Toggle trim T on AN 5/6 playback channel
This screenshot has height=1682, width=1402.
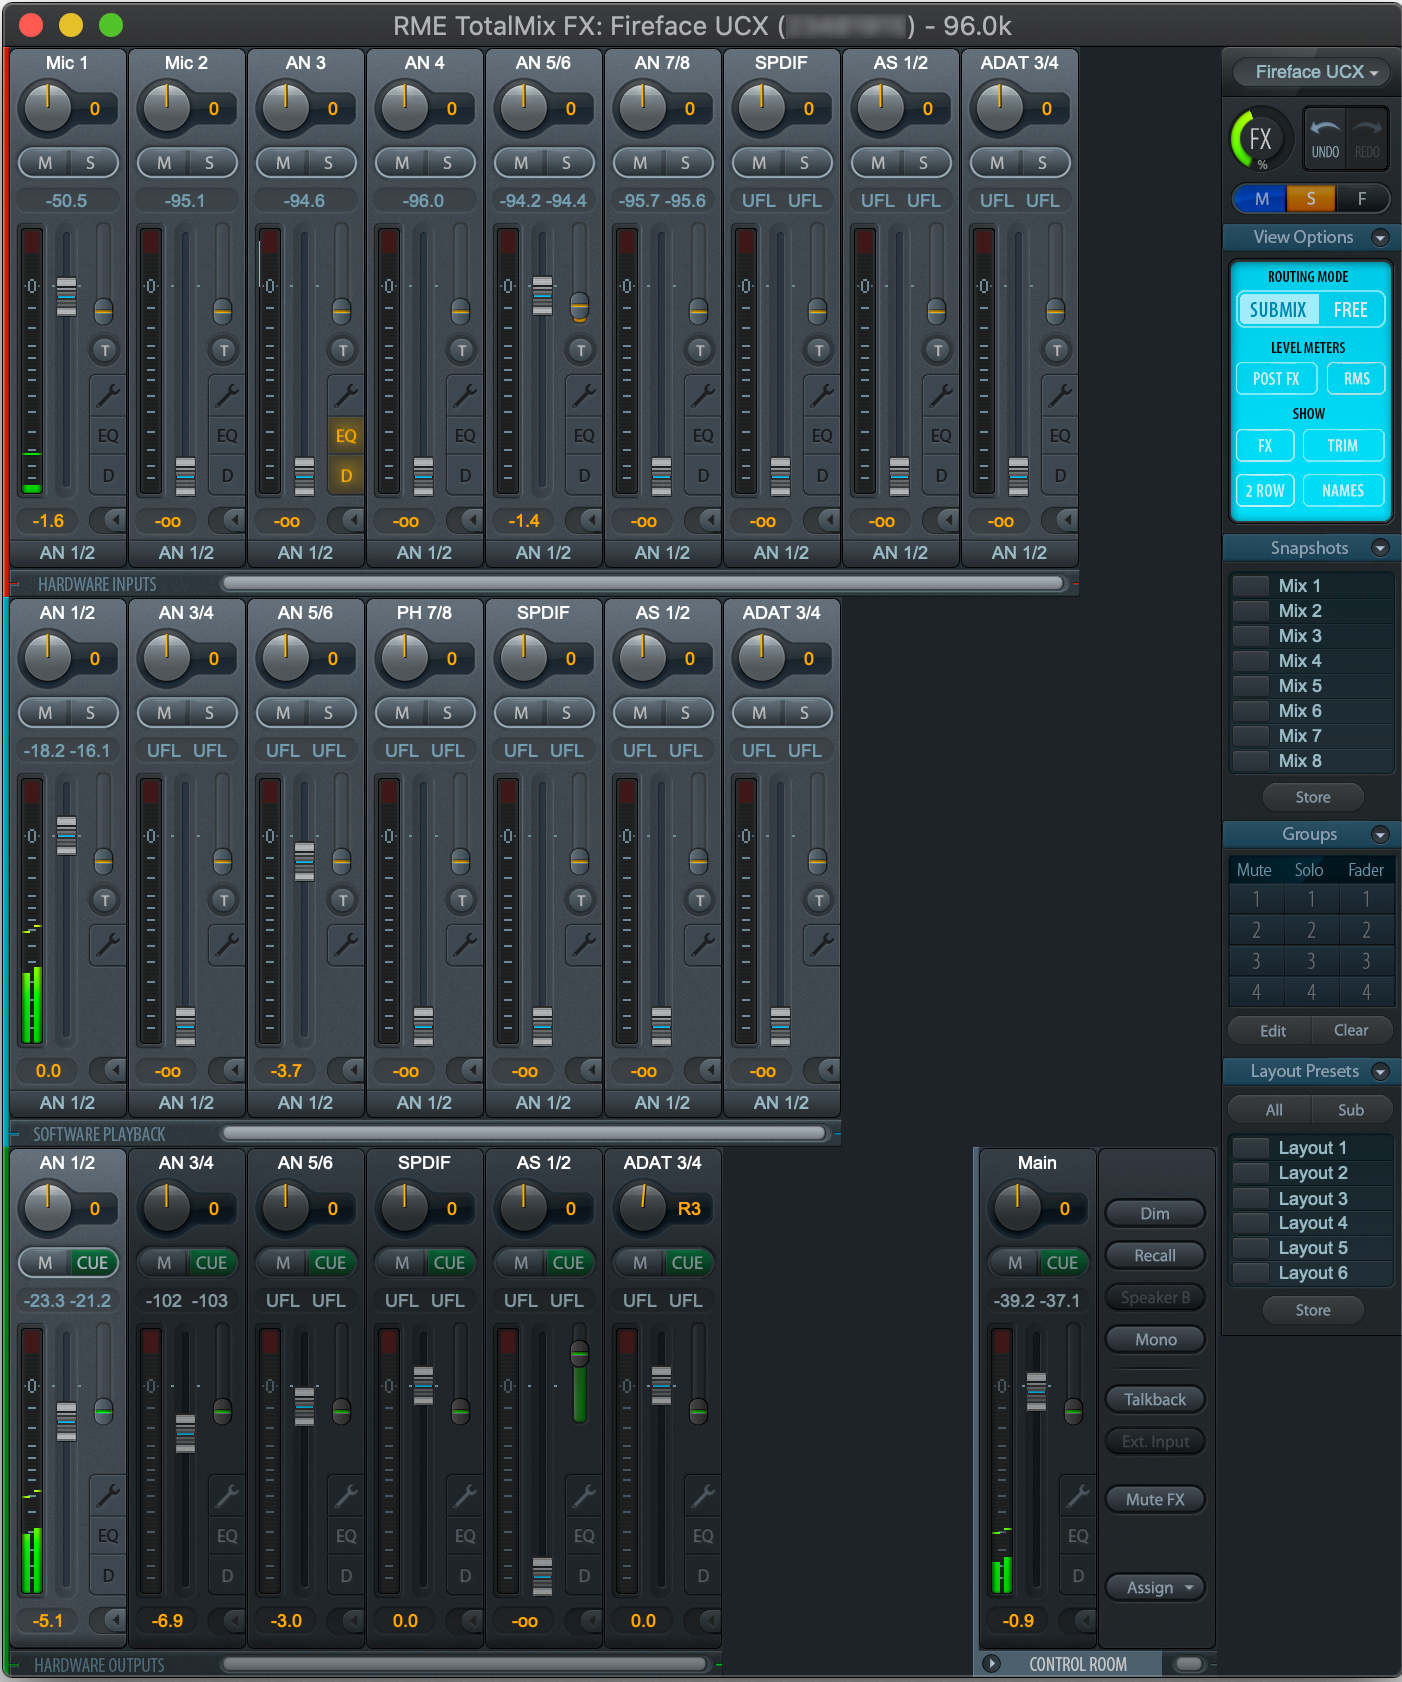[x=343, y=900]
